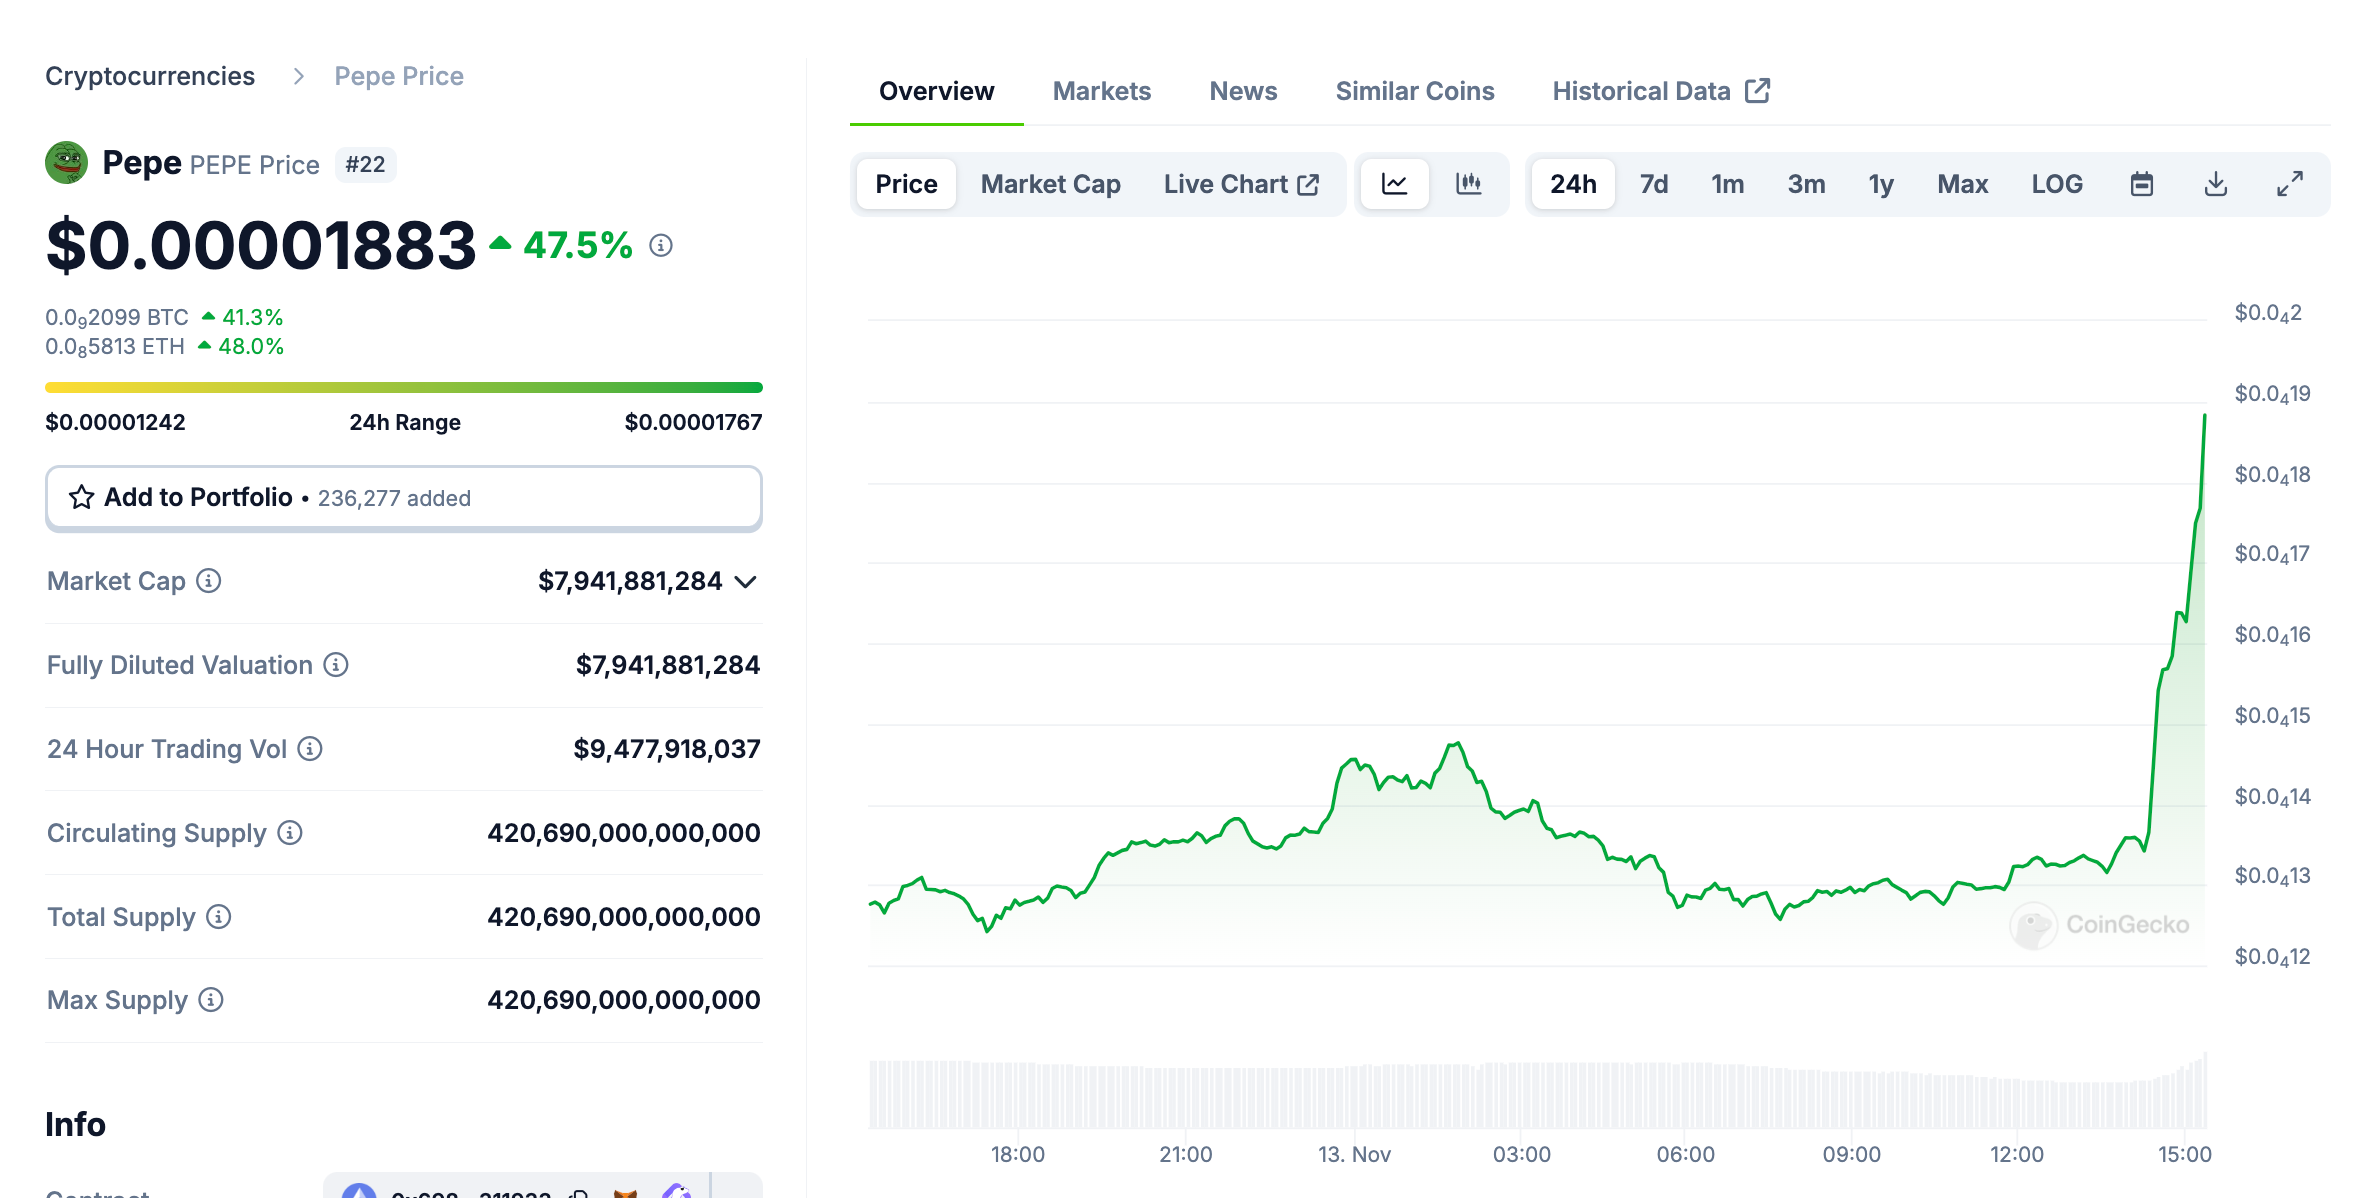Expand chart to fullscreen
Screen dimensions: 2362x1198
2290,184
